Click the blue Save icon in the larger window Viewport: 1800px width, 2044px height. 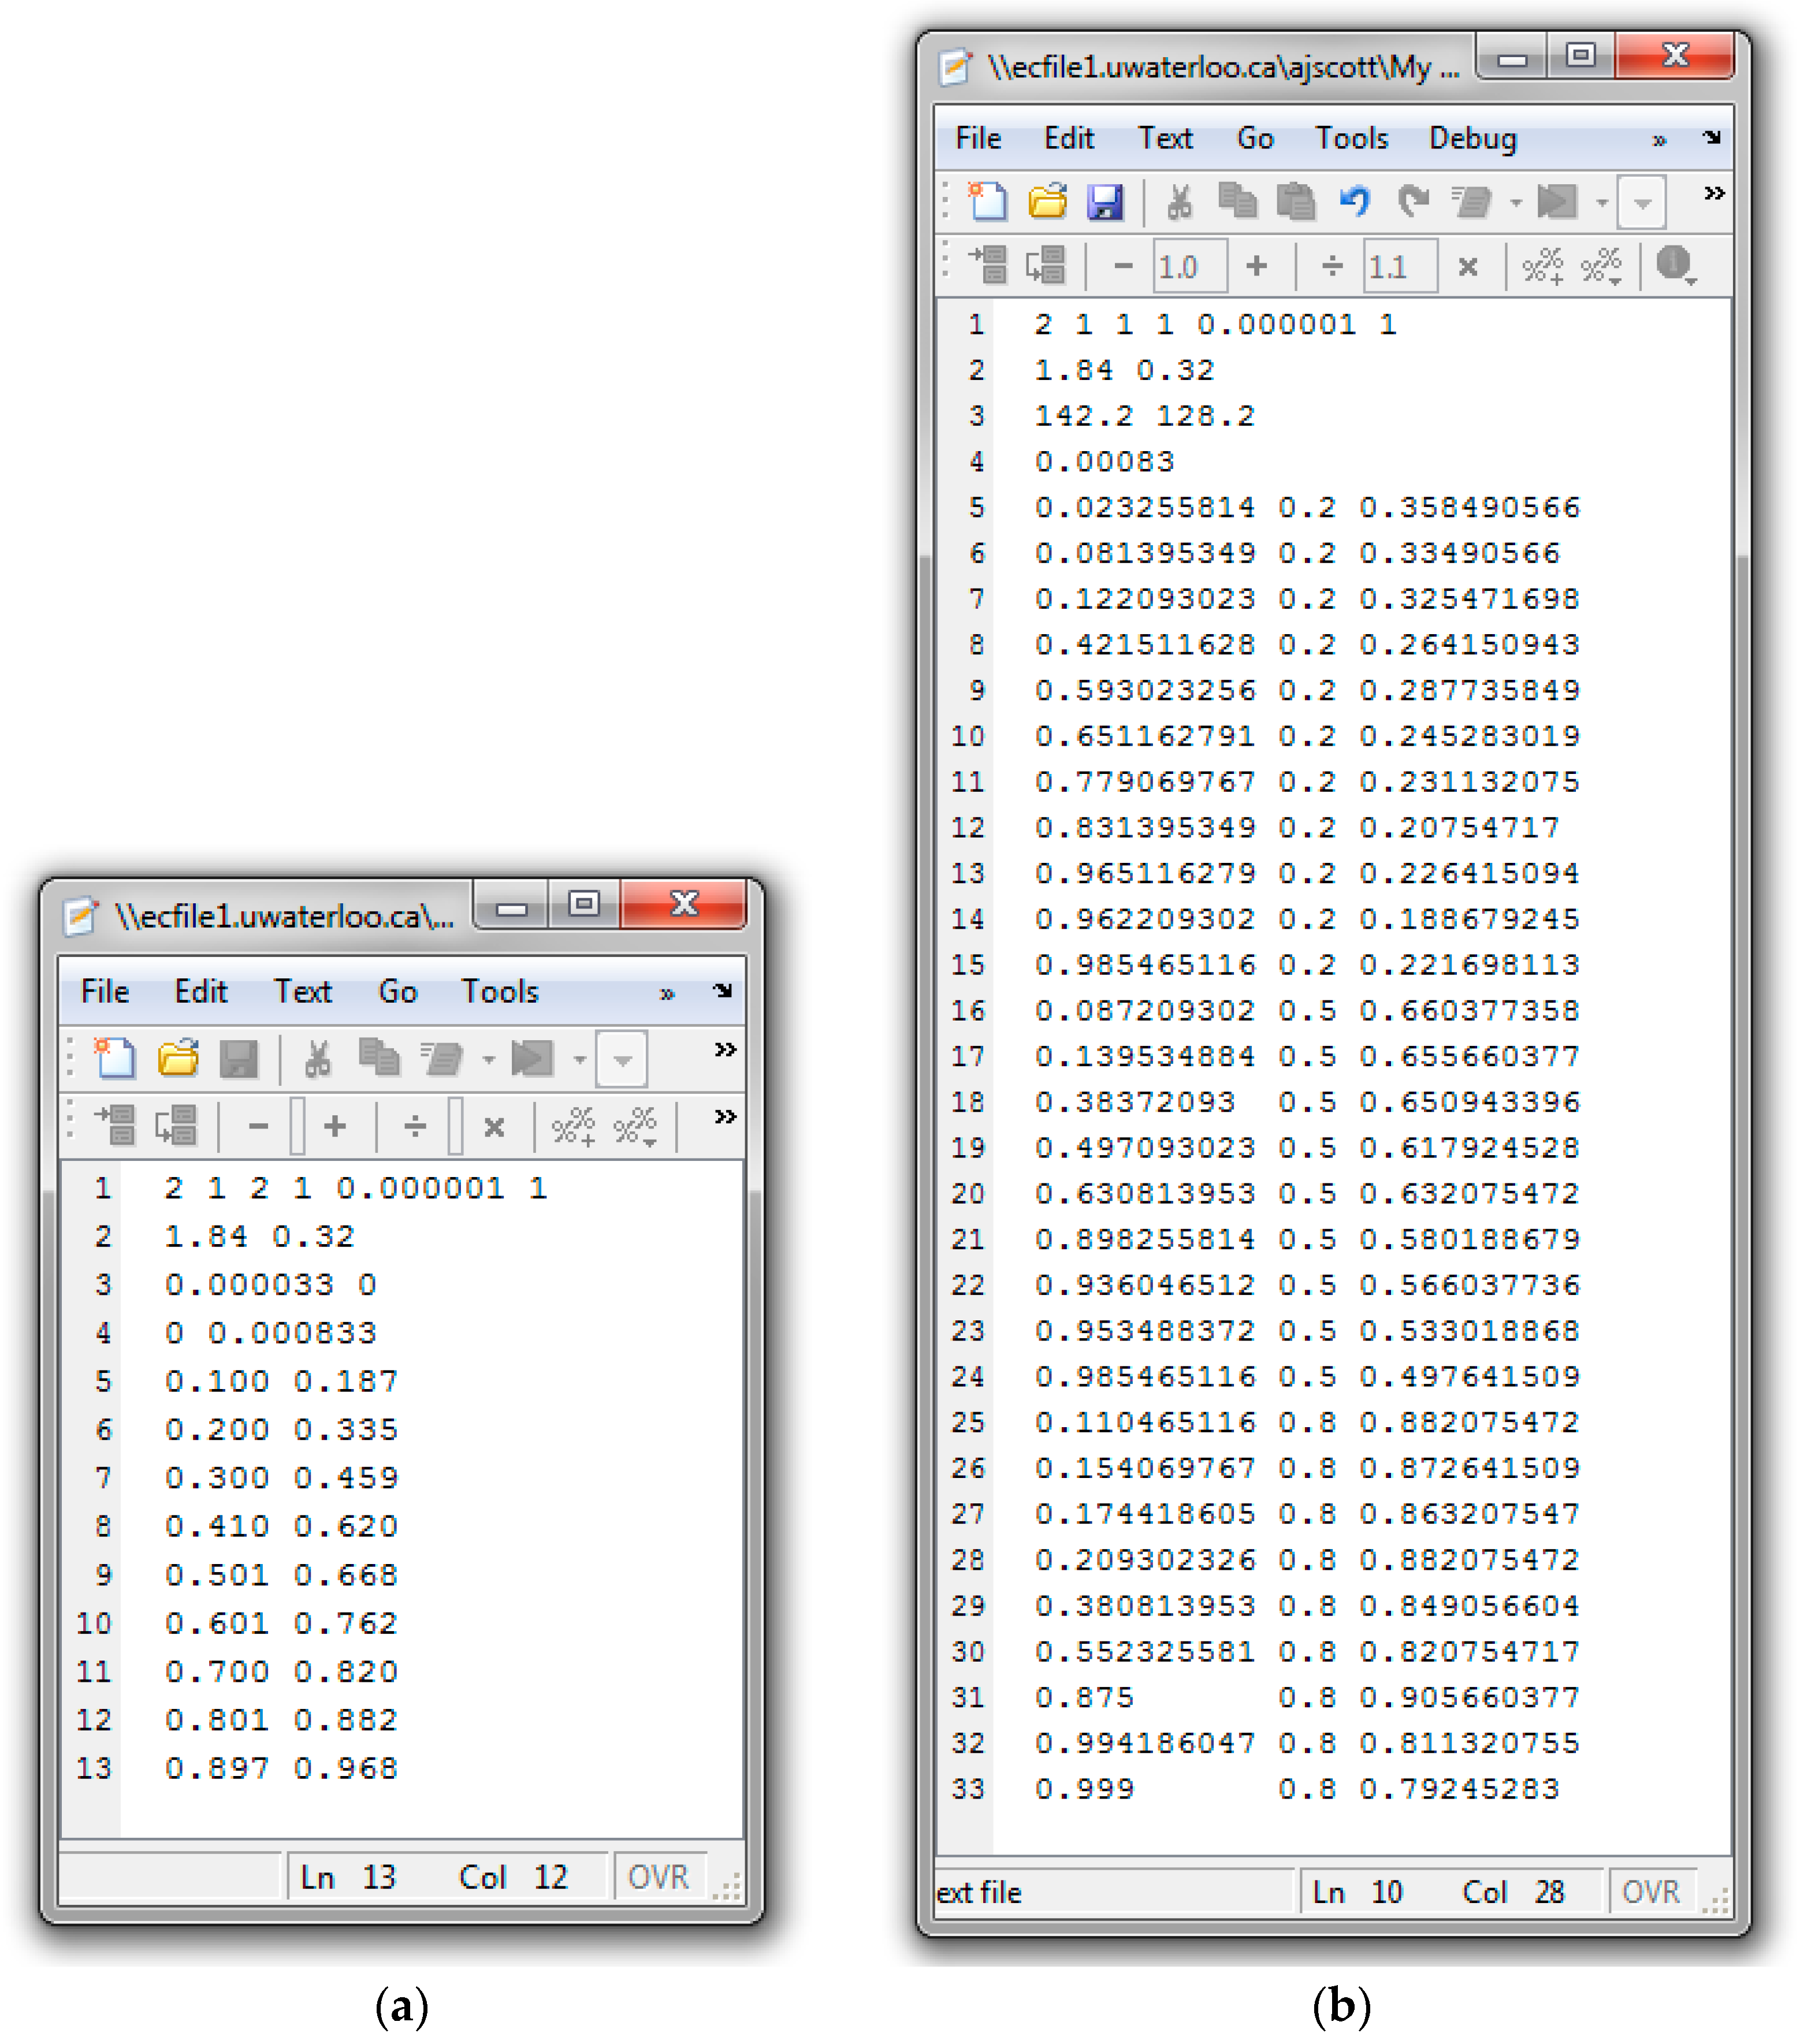[1104, 202]
